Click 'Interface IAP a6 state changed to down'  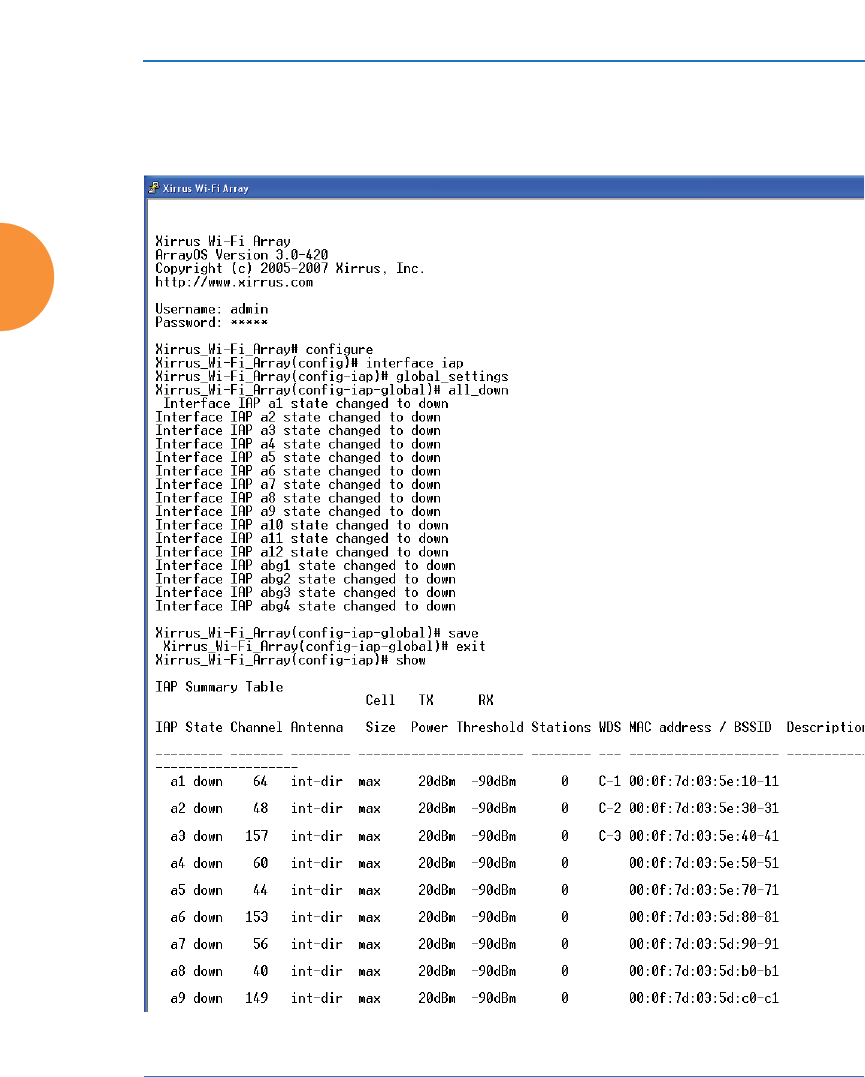pyautogui.click(x=298, y=471)
